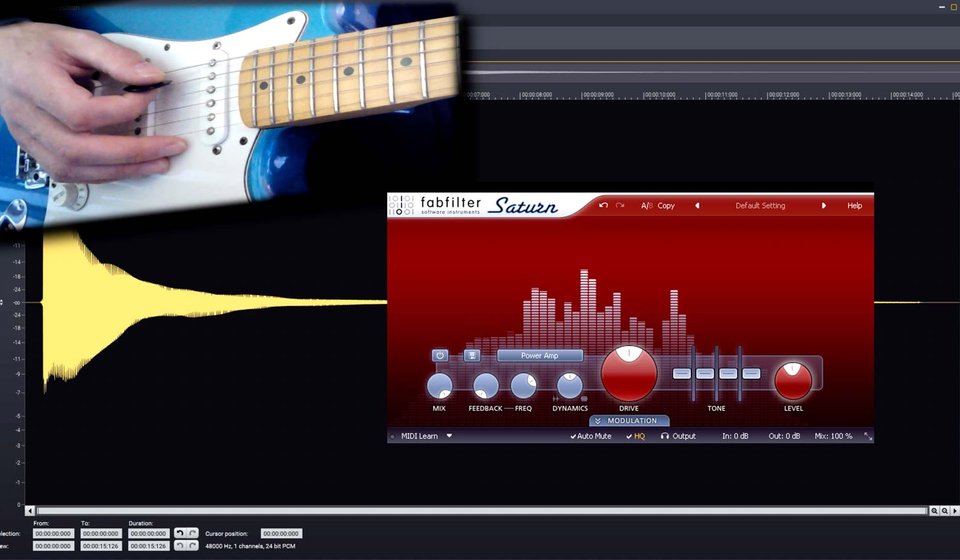Click the FREQ knob
The image size is (960, 560).
pos(523,386)
